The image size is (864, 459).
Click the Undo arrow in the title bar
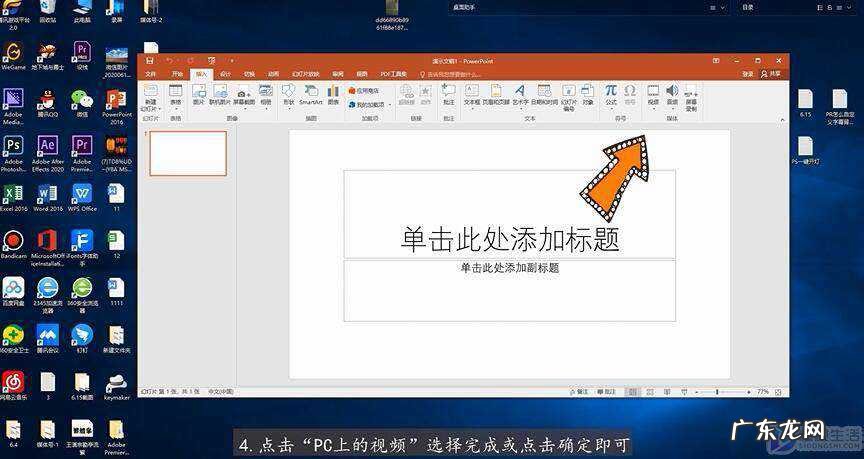[x=170, y=61]
